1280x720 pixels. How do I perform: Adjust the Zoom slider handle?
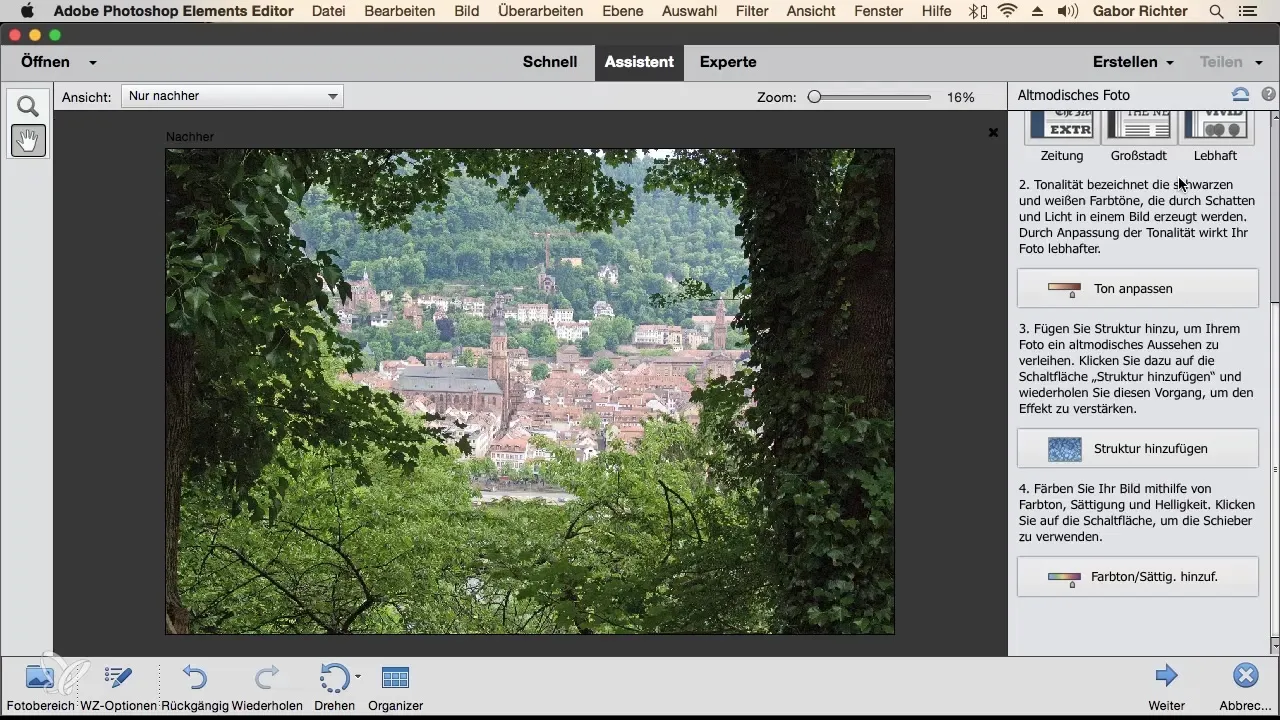pos(814,97)
